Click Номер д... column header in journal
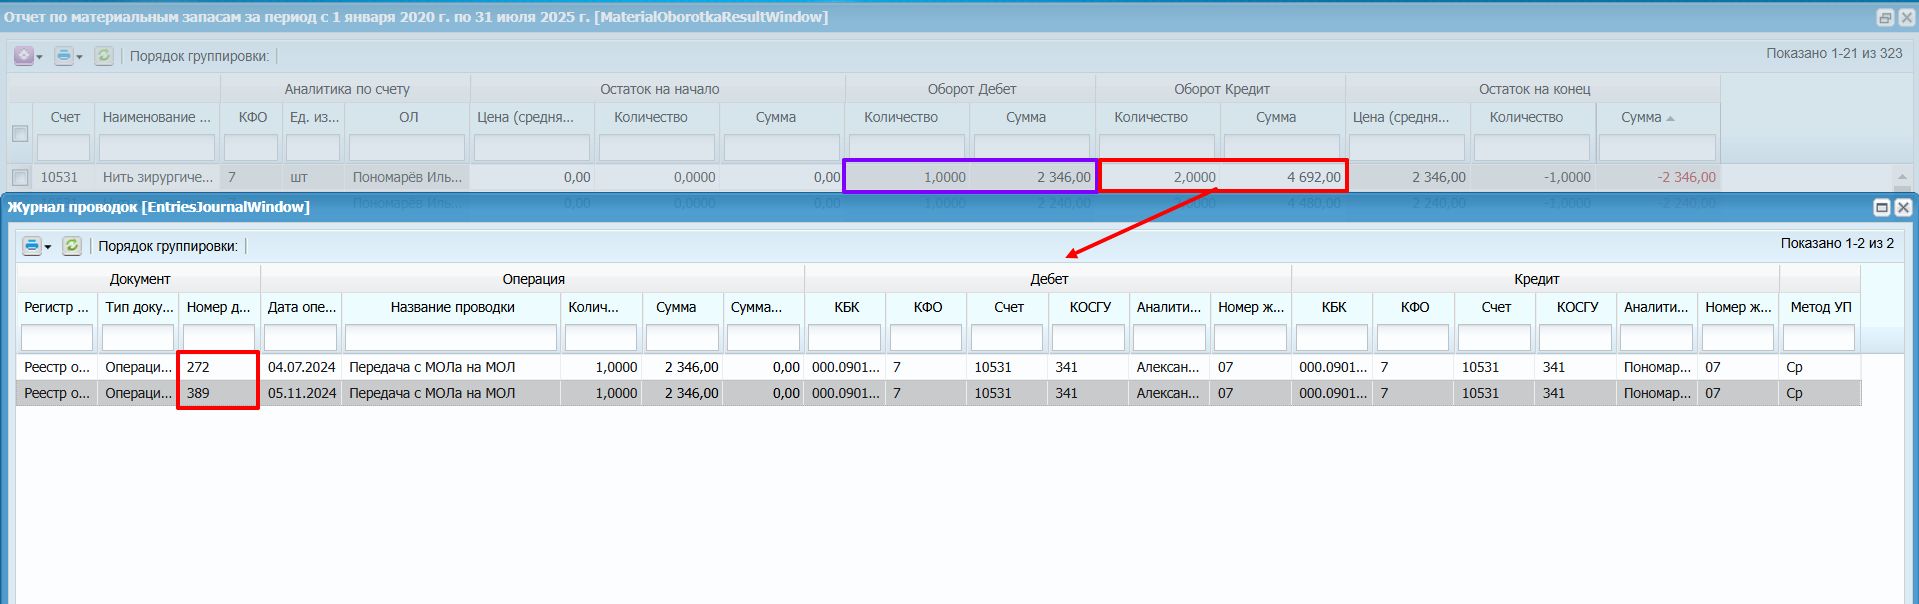Screen dimensions: 1919x604 pos(219,307)
